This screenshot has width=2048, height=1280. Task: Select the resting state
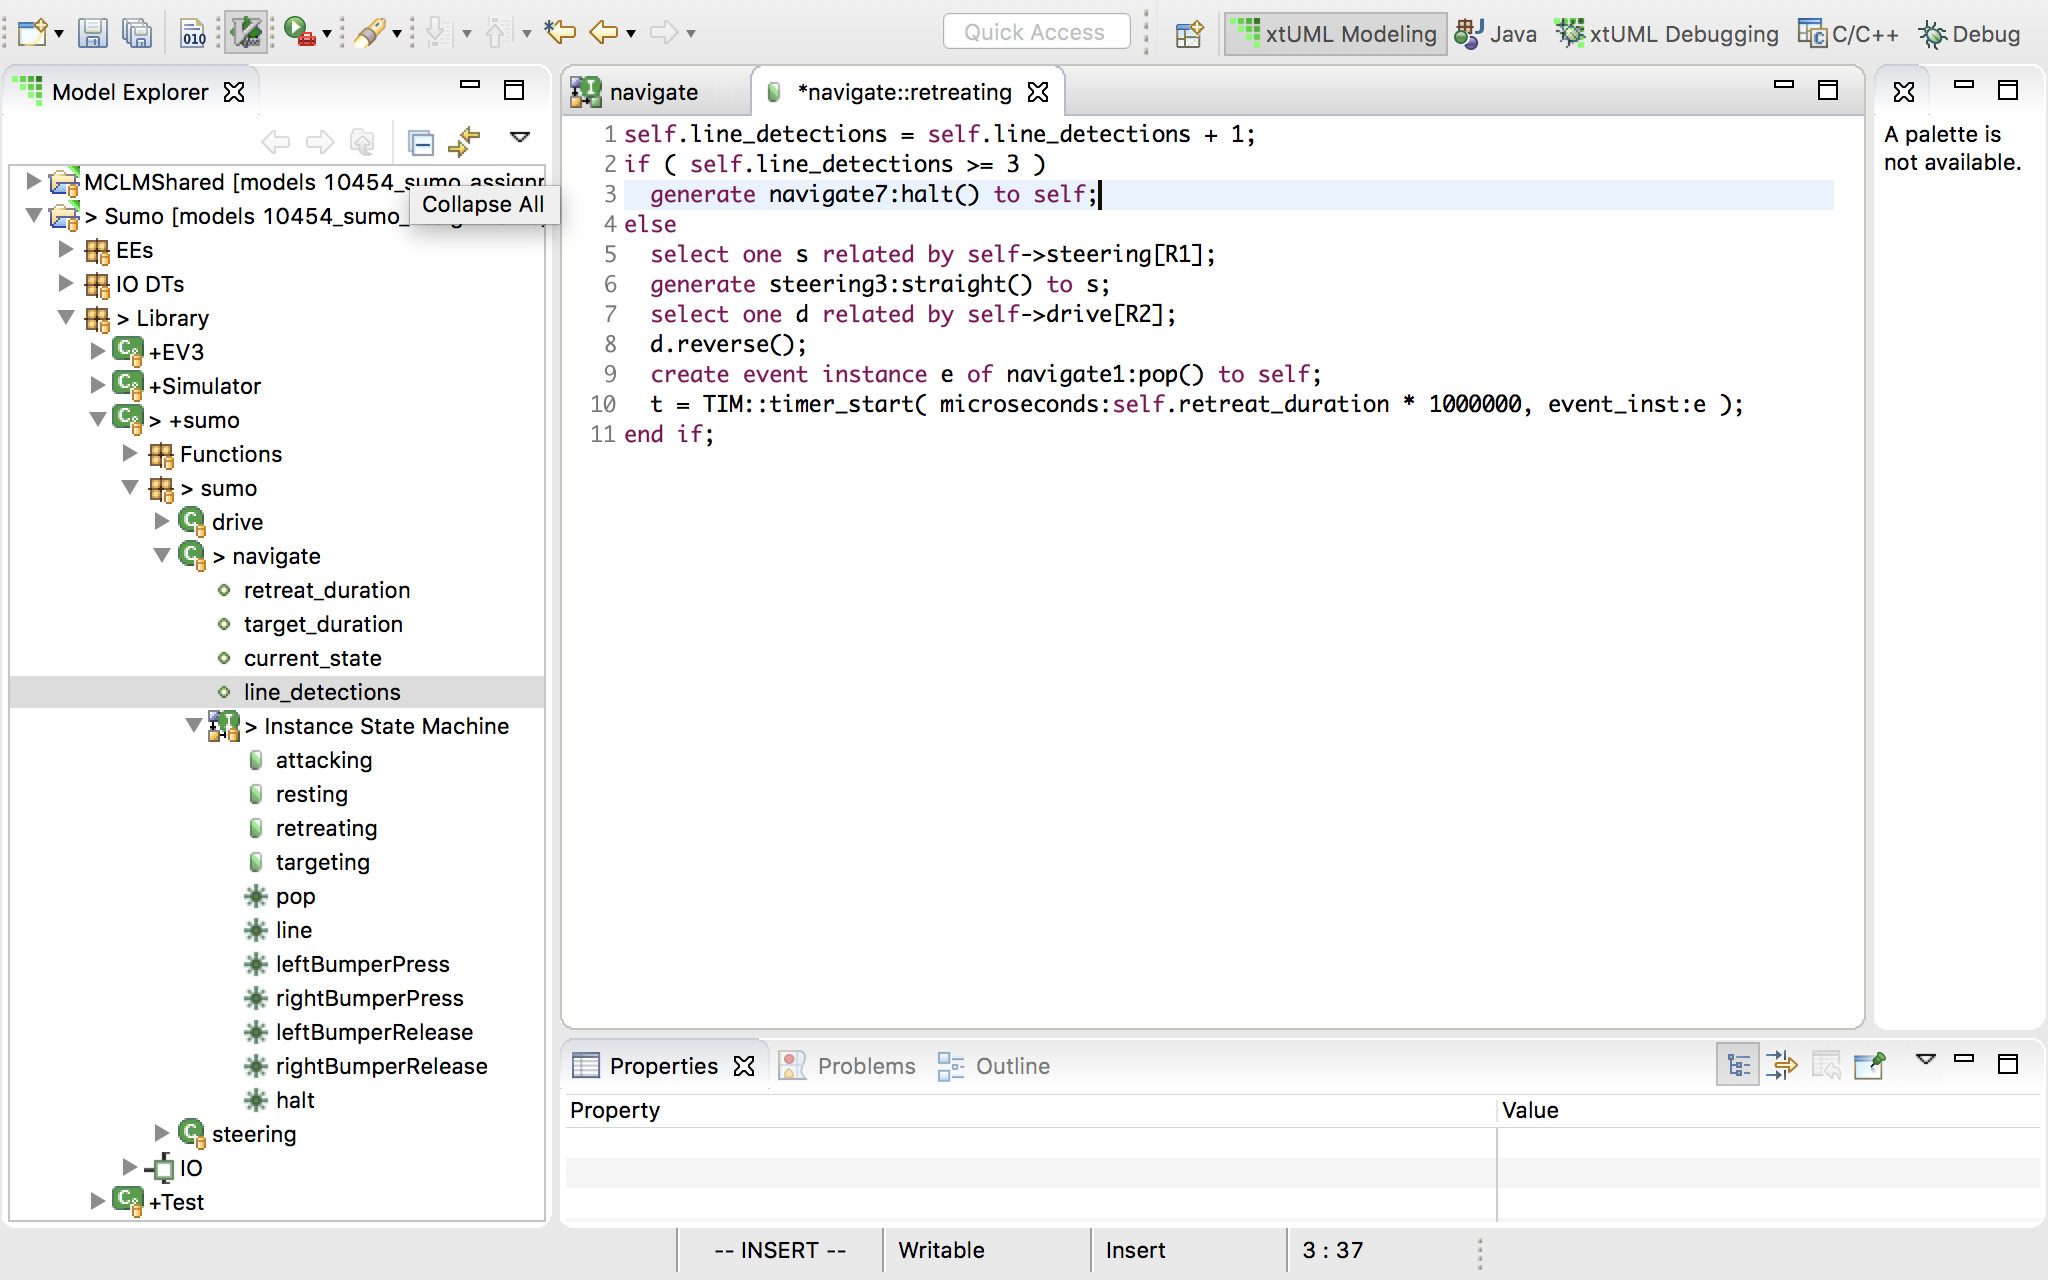[x=312, y=794]
